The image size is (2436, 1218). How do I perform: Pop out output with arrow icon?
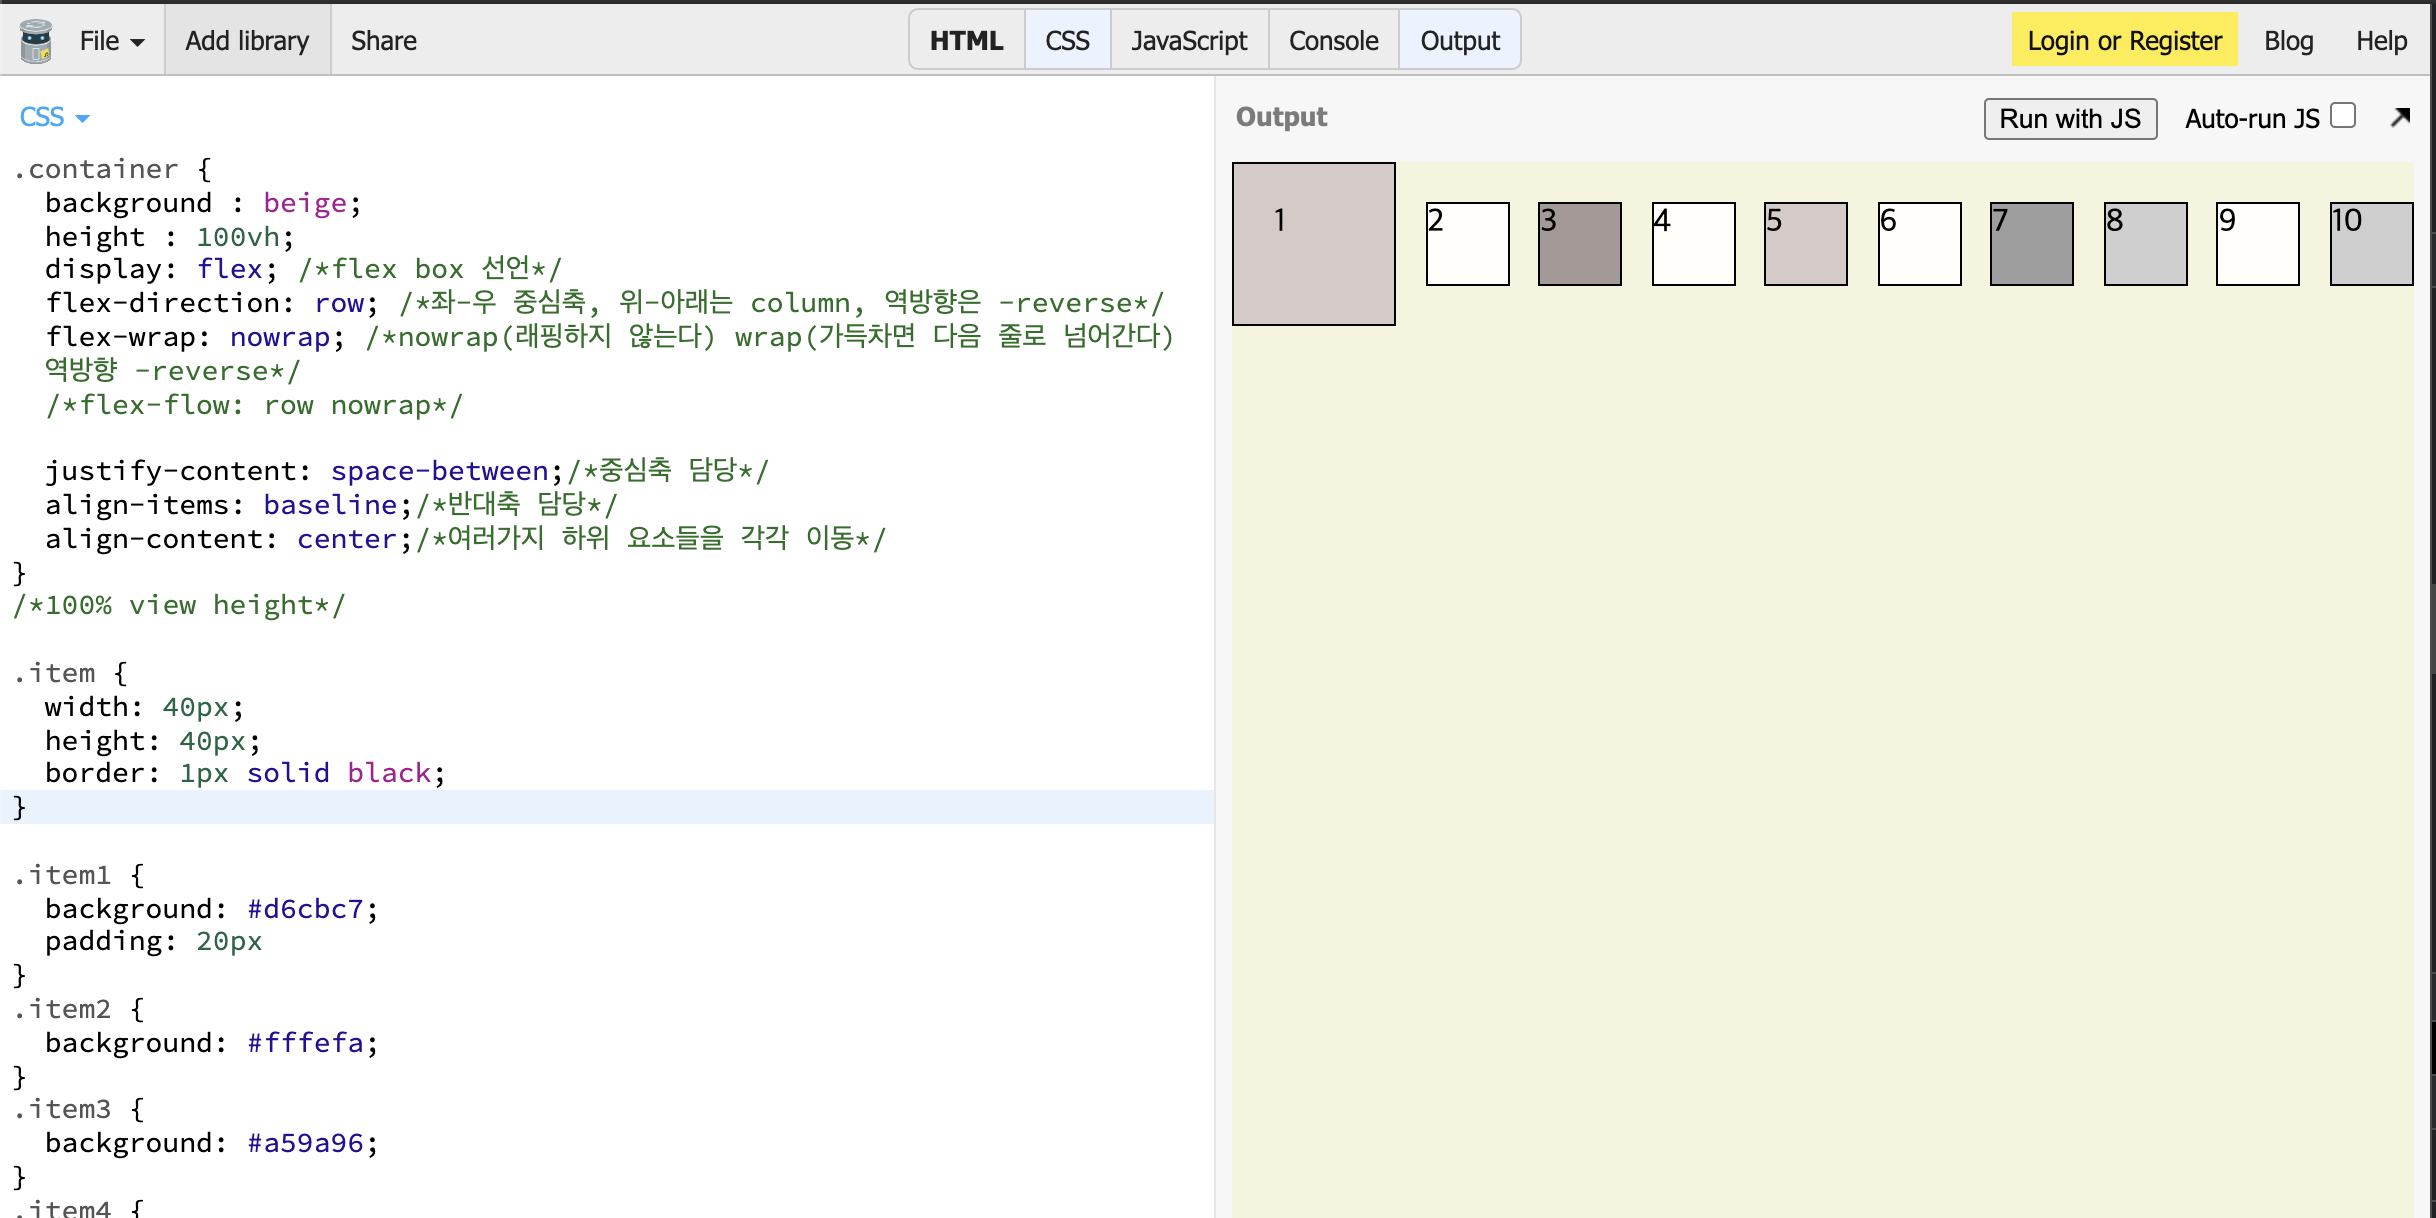click(x=2400, y=118)
